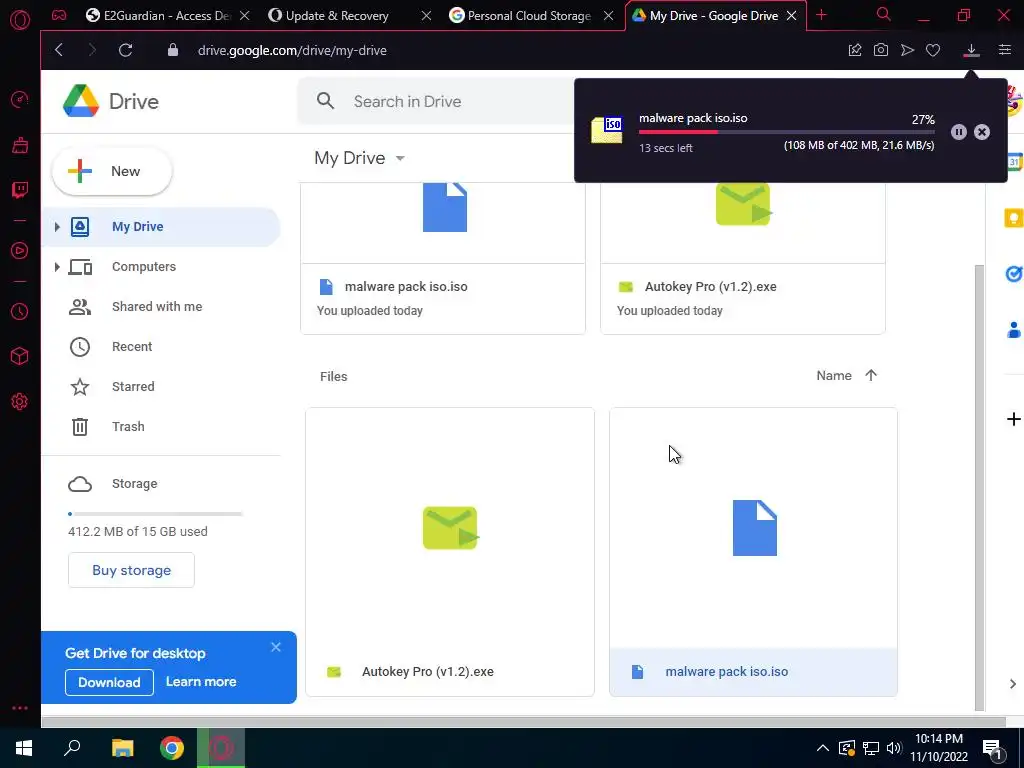Open Easy Setup menu icon
The image size is (1024, 768).
pos(1005,50)
